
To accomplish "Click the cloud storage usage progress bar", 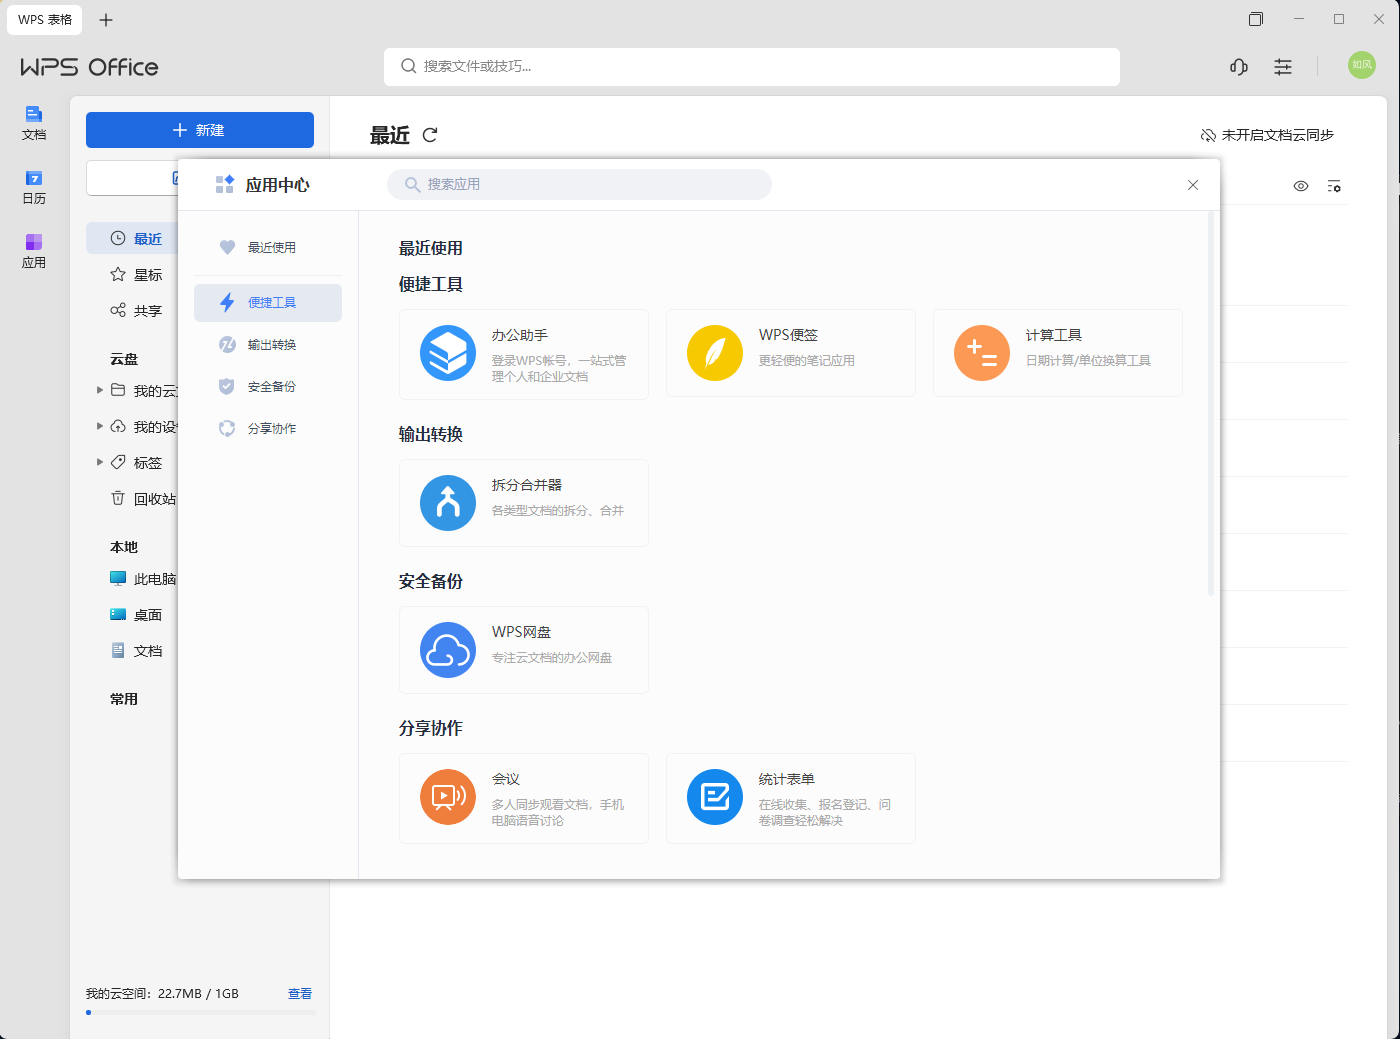I will 200,1013.
